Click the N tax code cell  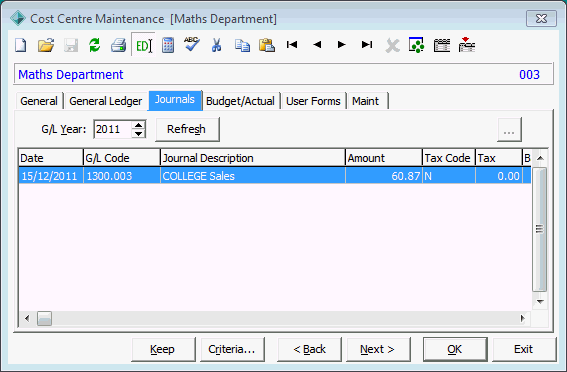[449, 176]
